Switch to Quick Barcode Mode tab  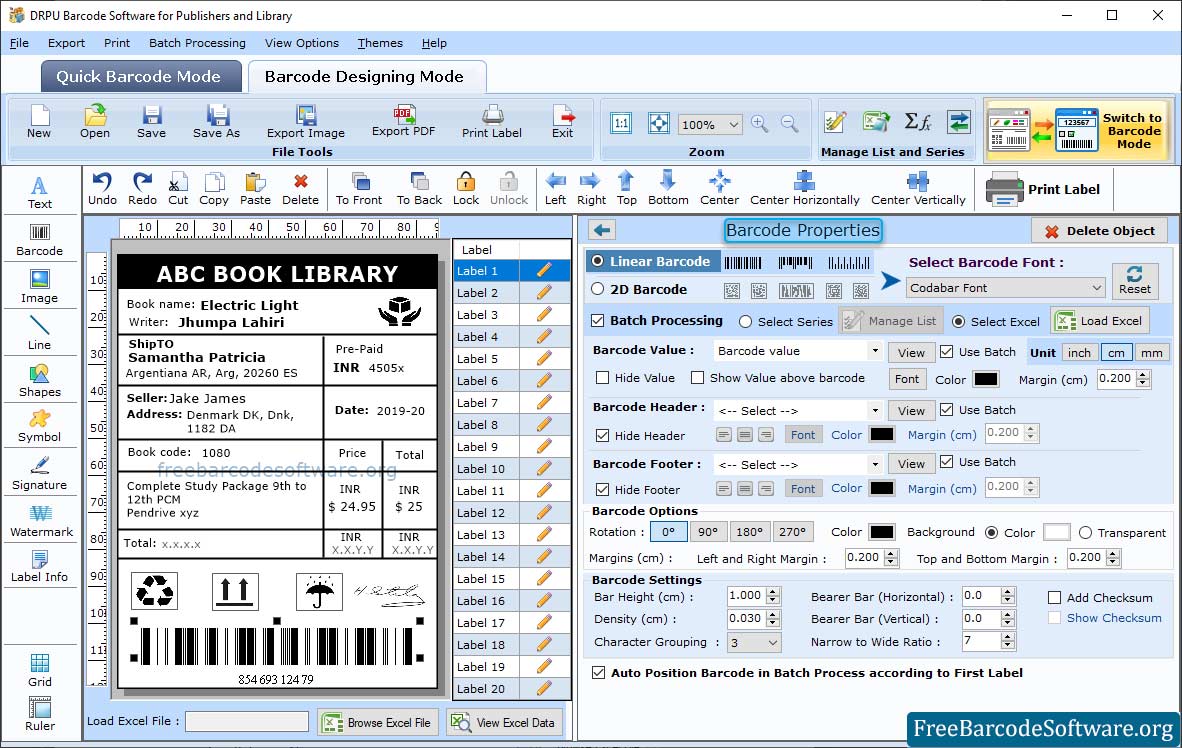click(139, 76)
